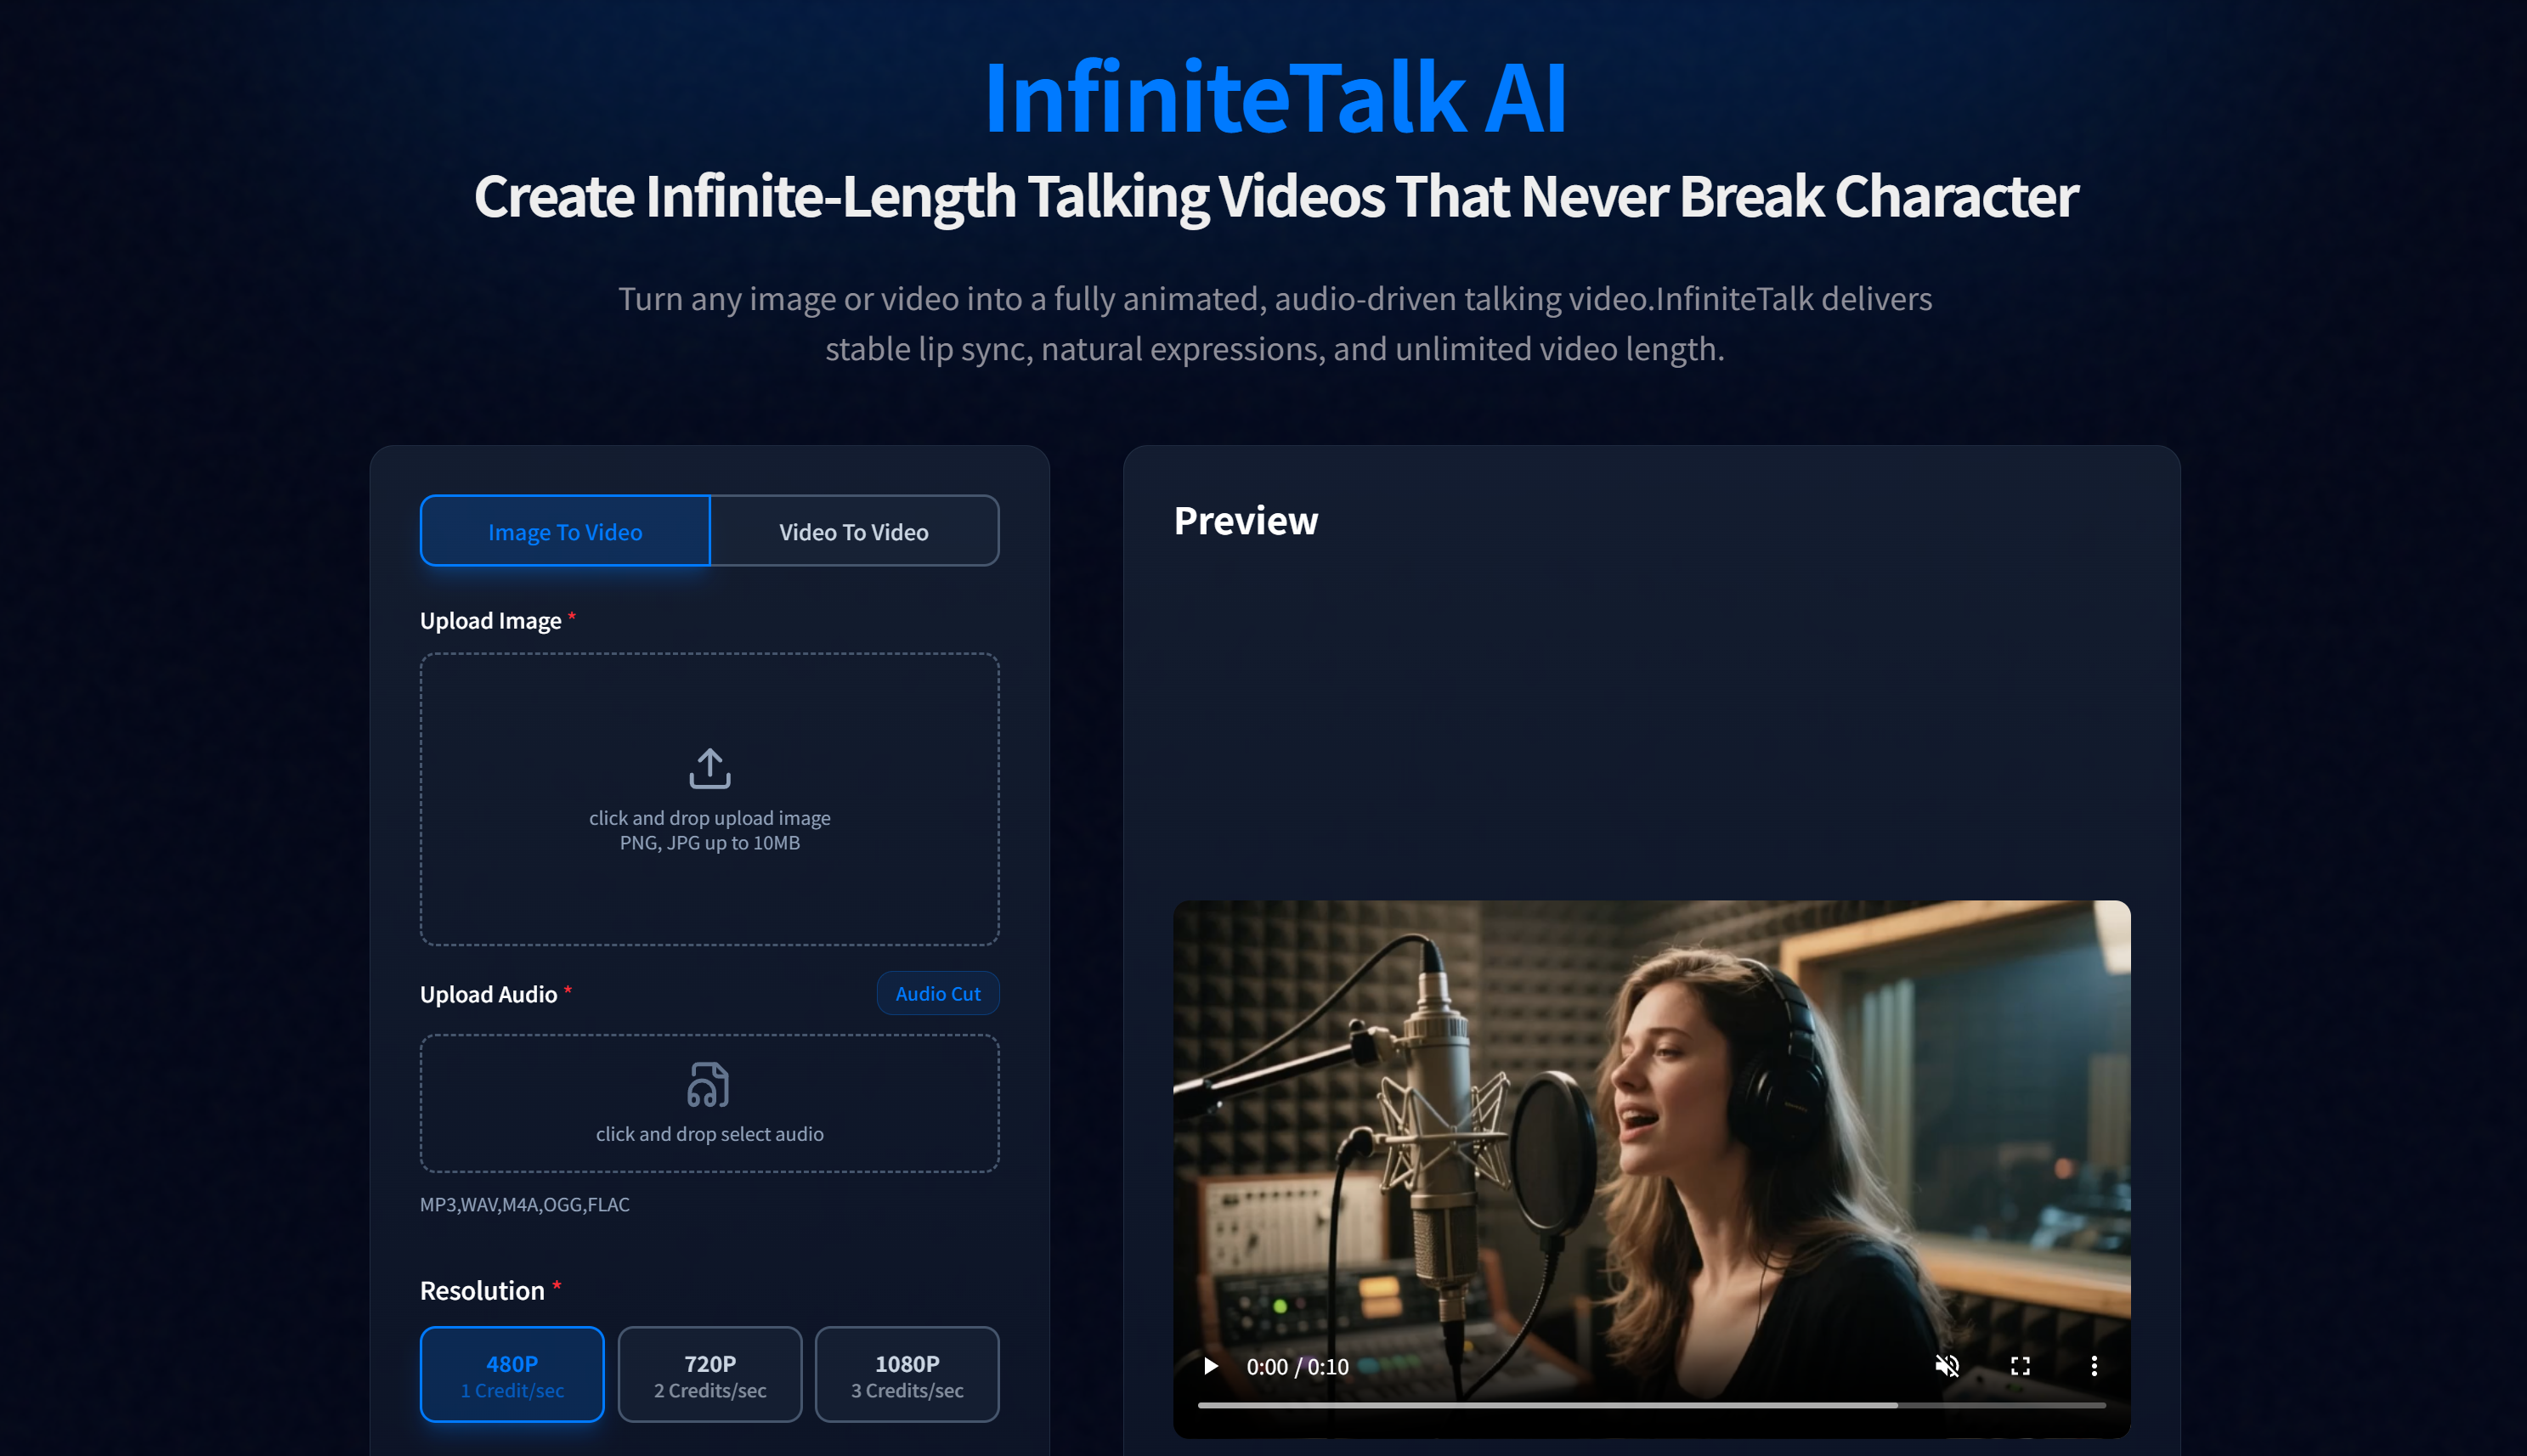Choose 720P at 2 Credits/sec

point(710,1375)
